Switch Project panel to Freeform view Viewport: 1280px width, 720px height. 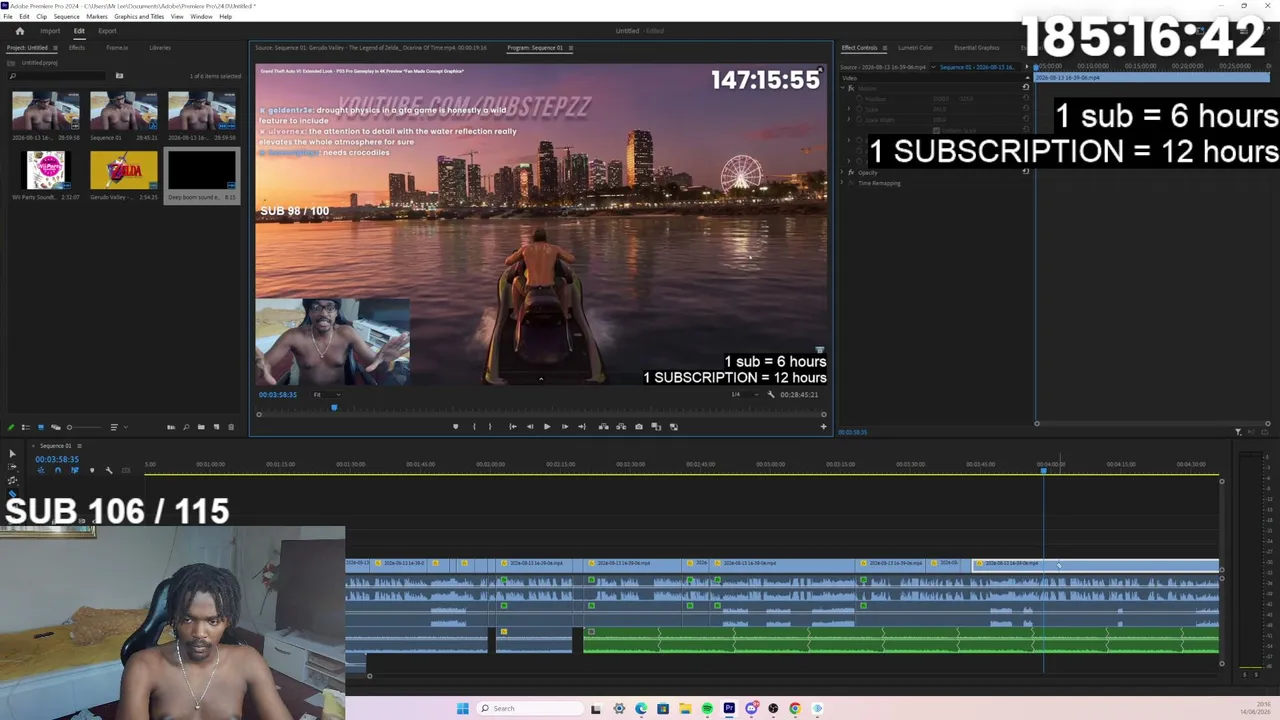[55, 427]
